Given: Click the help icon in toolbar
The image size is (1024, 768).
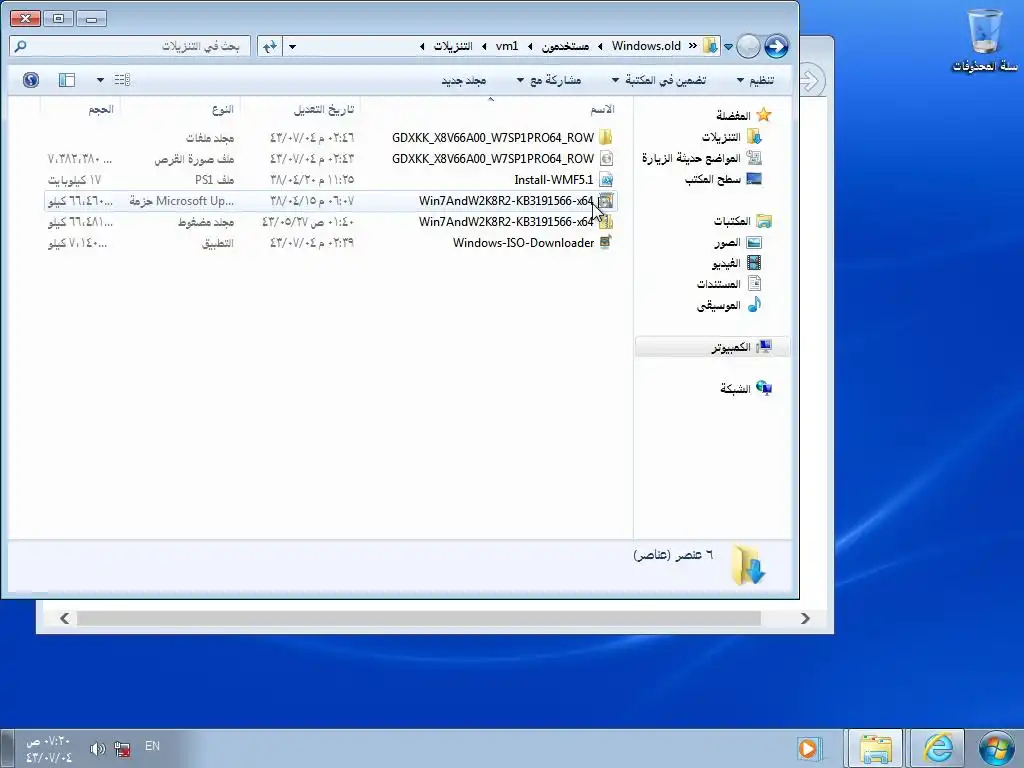Looking at the screenshot, I should [31, 80].
